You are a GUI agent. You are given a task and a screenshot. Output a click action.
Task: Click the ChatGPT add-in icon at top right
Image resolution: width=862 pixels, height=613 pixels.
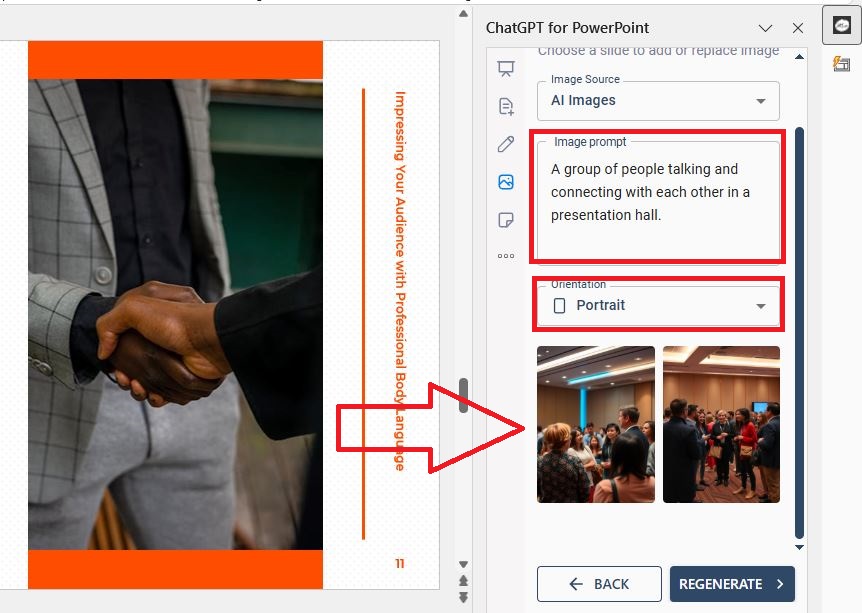point(842,25)
